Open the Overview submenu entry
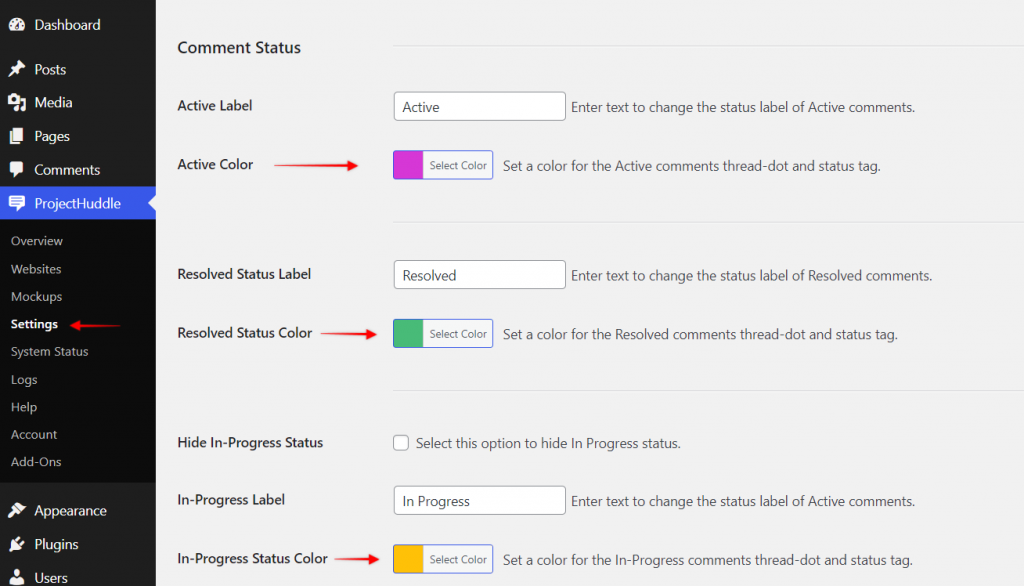The image size is (1024, 586). click(x=37, y=241)
